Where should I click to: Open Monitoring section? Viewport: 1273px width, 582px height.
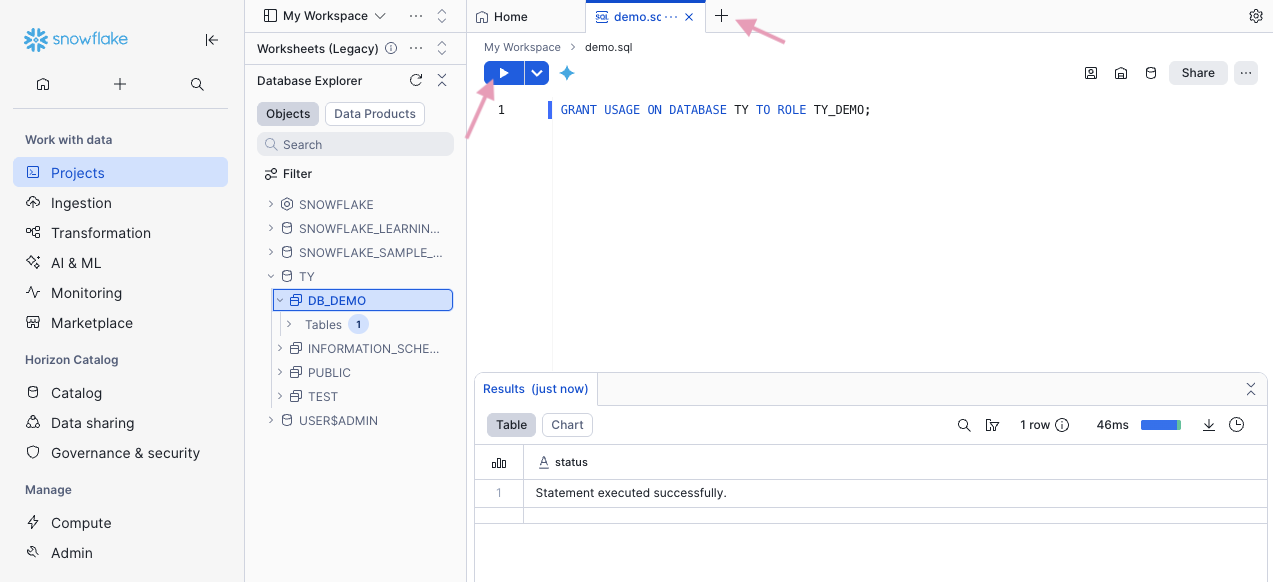[x=120, y=293]
